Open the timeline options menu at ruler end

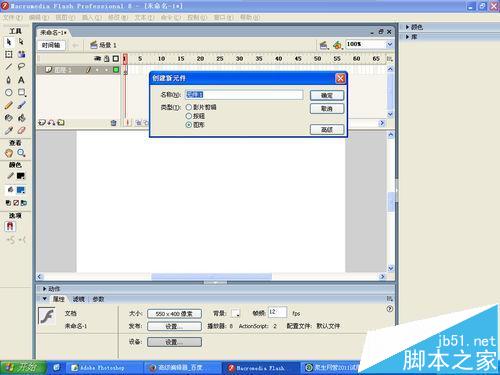click(389, 59)
